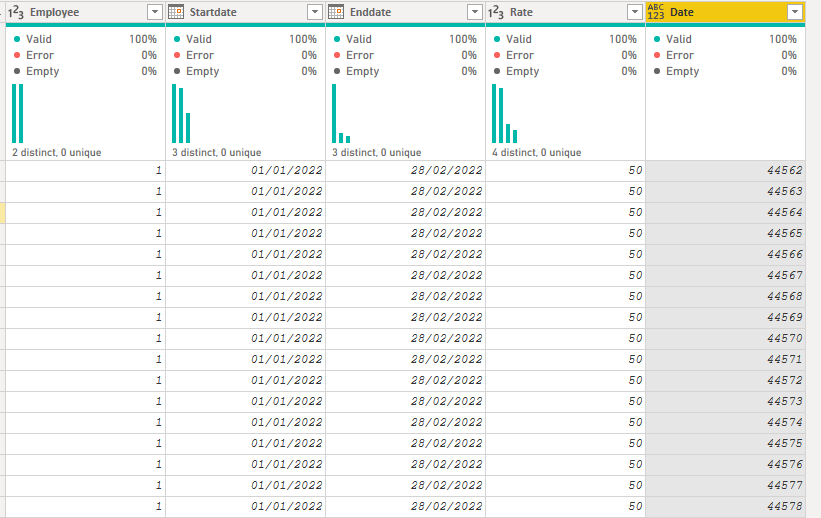Image resolution: width=821 pixels, height=518 pixels.
Task: Click the Startdate column distribution histogram
Action: (181, 113)
